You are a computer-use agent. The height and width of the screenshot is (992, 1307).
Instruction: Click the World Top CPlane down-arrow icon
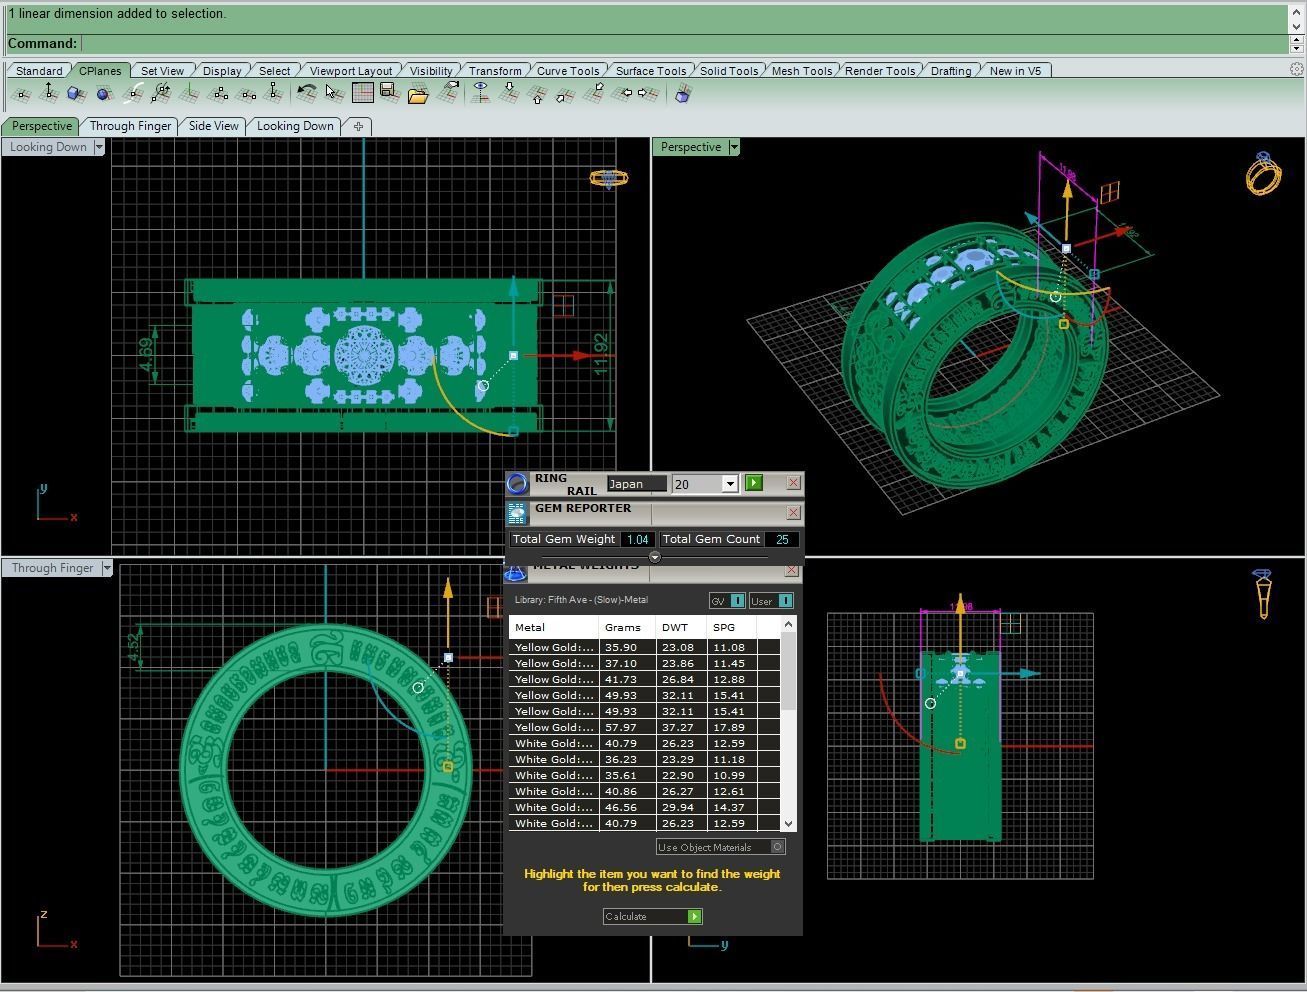point(510,93)
